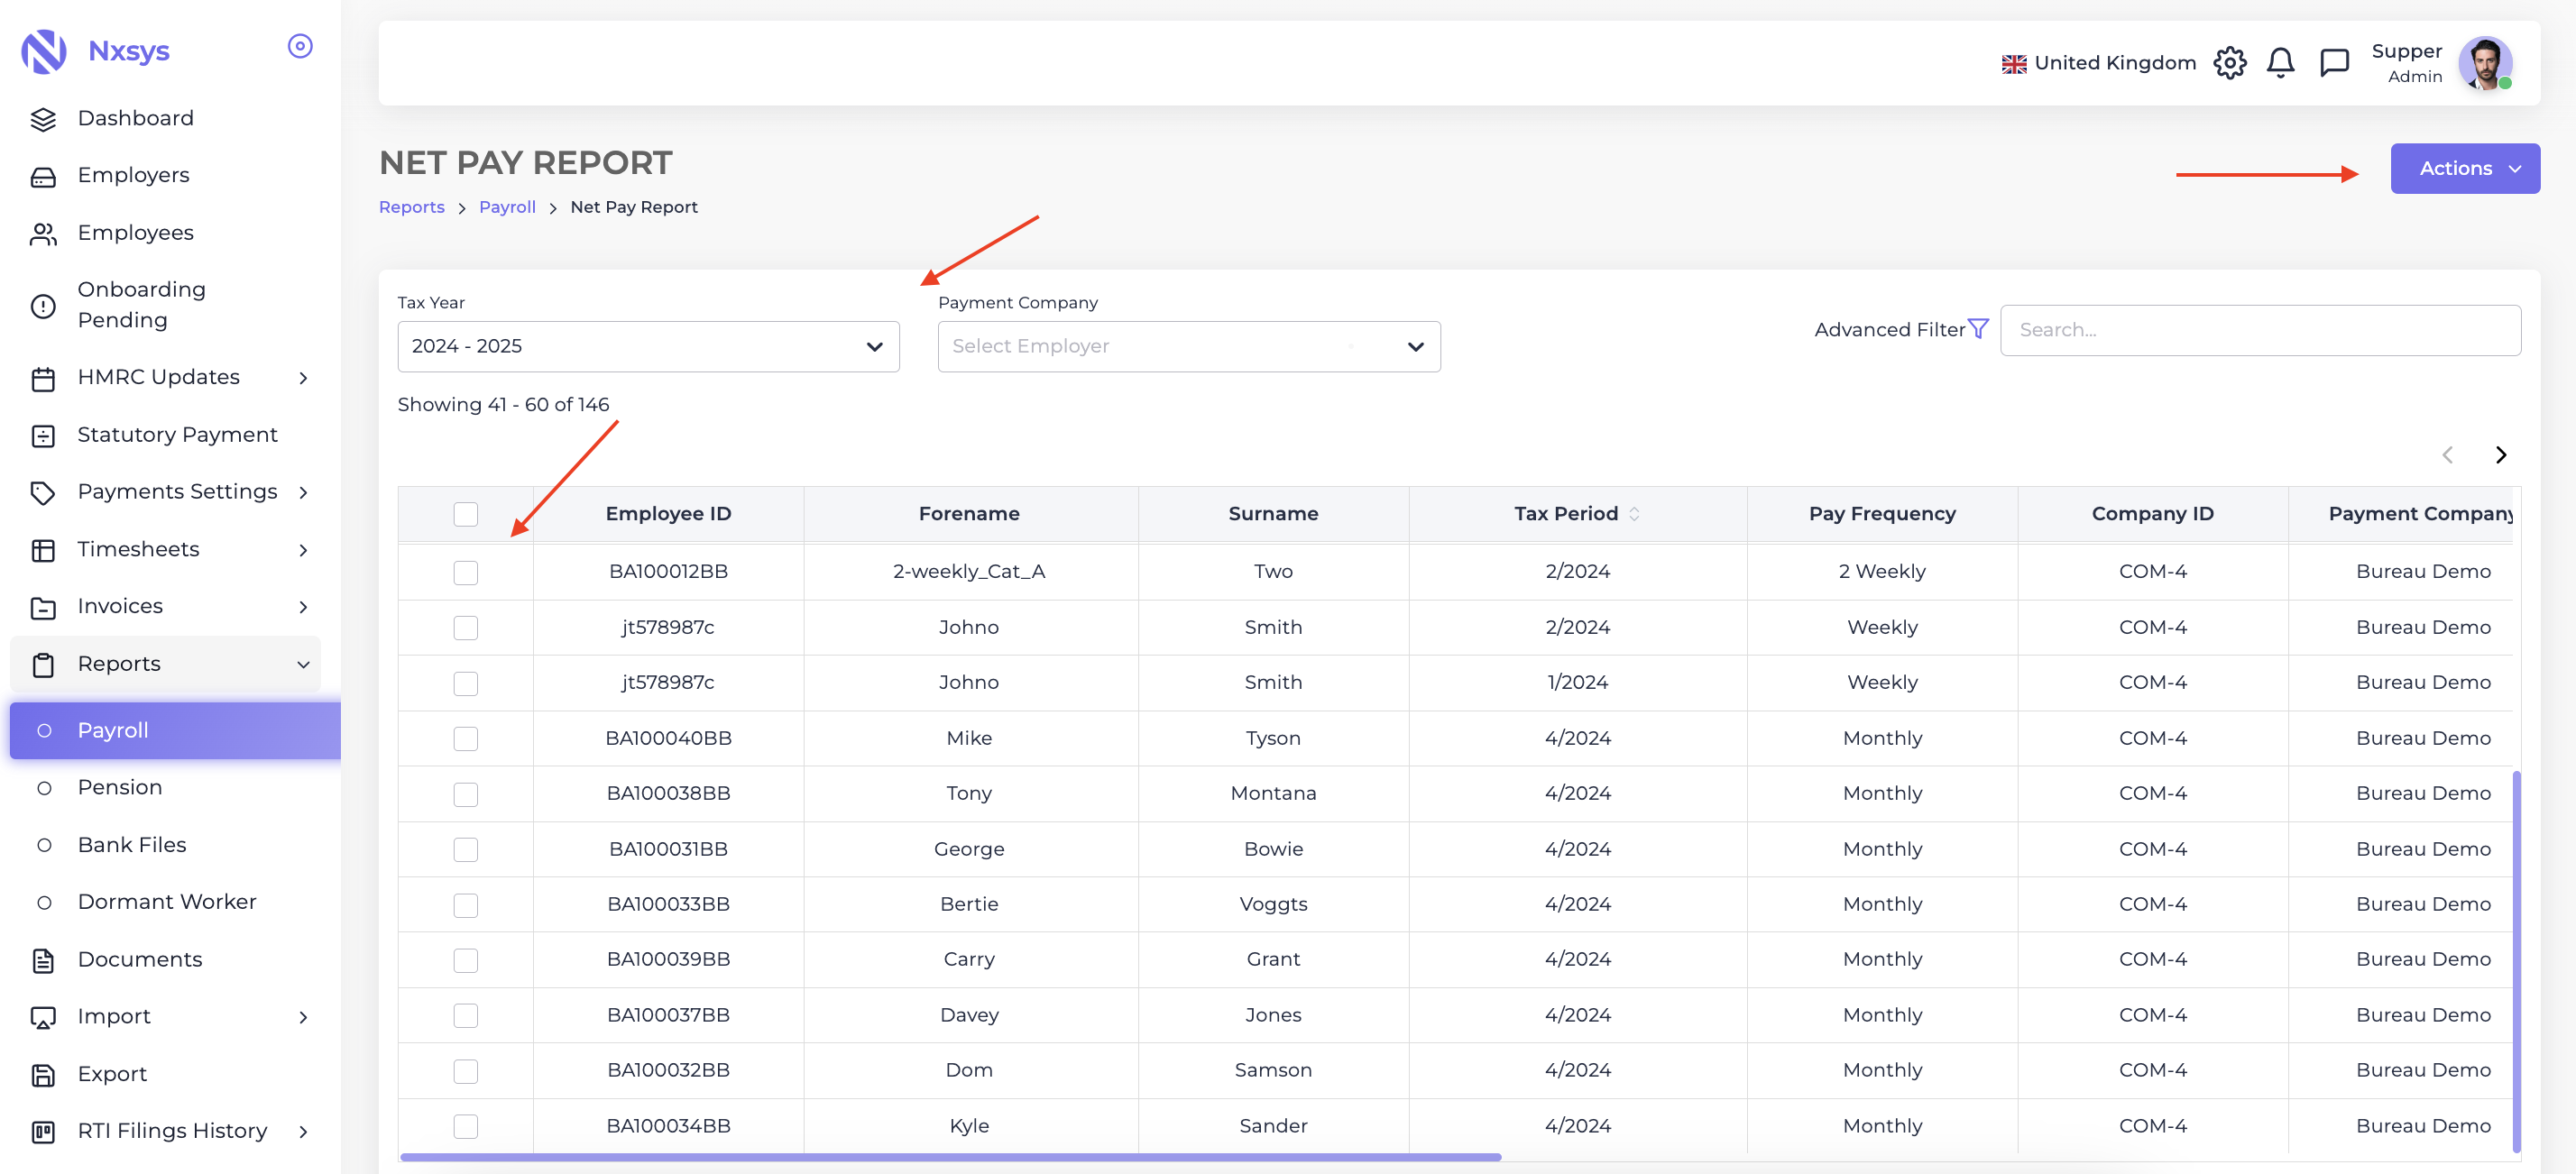Viewport: 2576px width, 1174px height.
Task: Expand the HMRC Updates submenu chevron
Action: pos(303,378)
